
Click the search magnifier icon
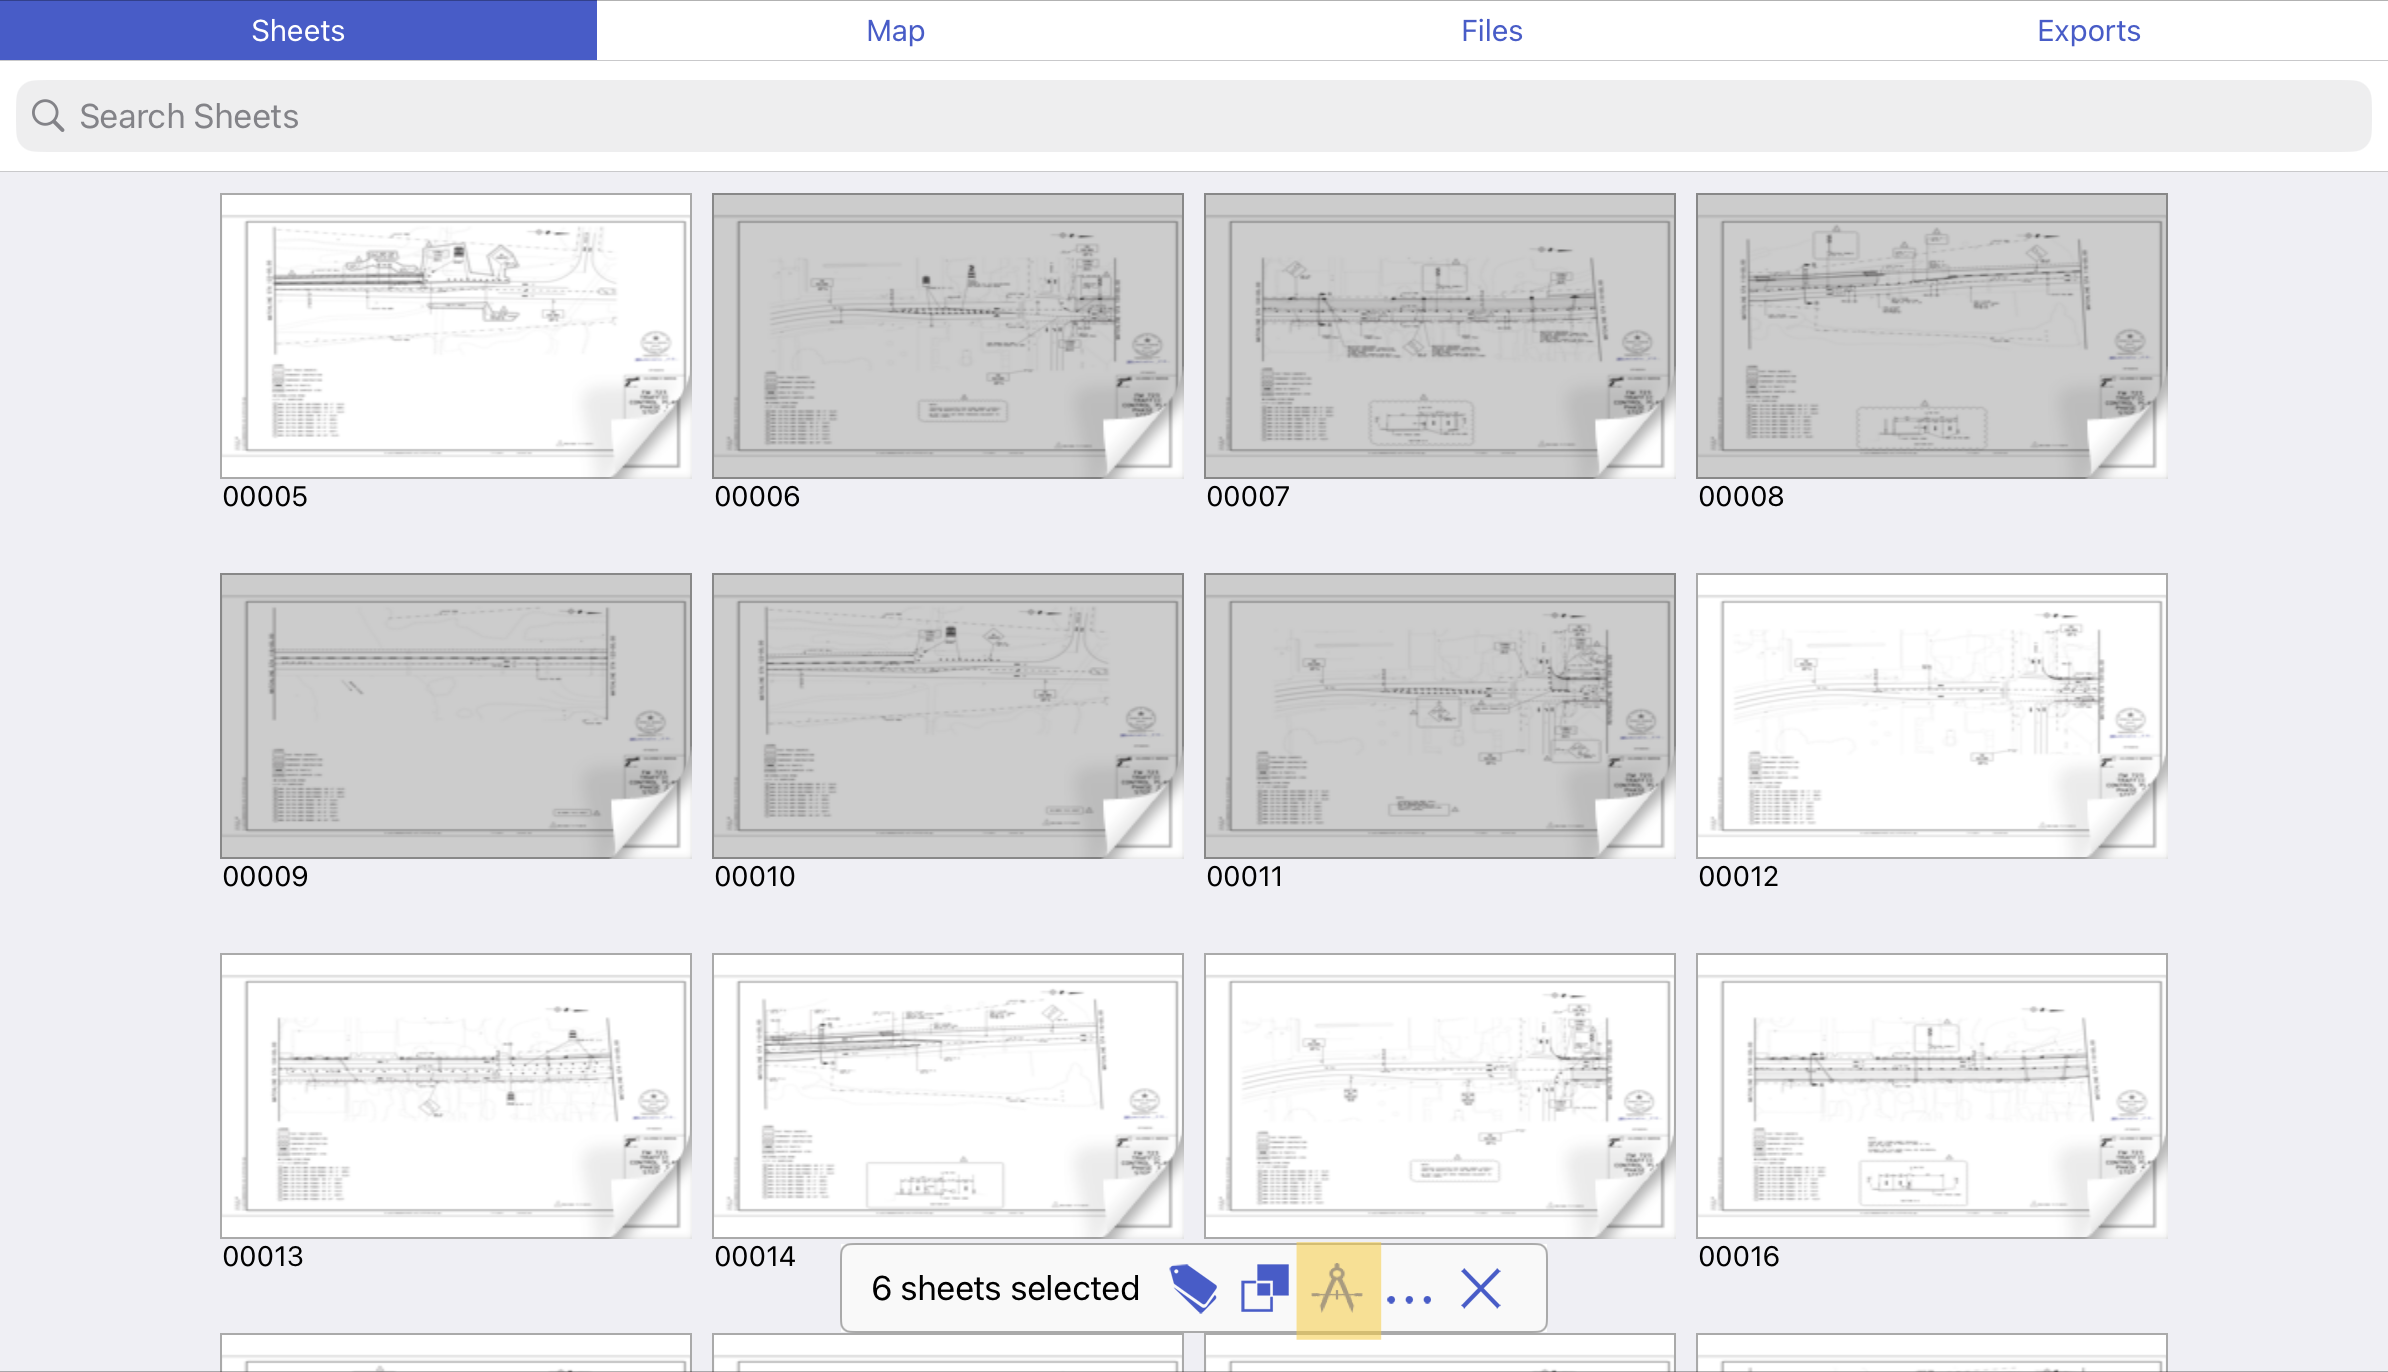[x=46, y=115]
